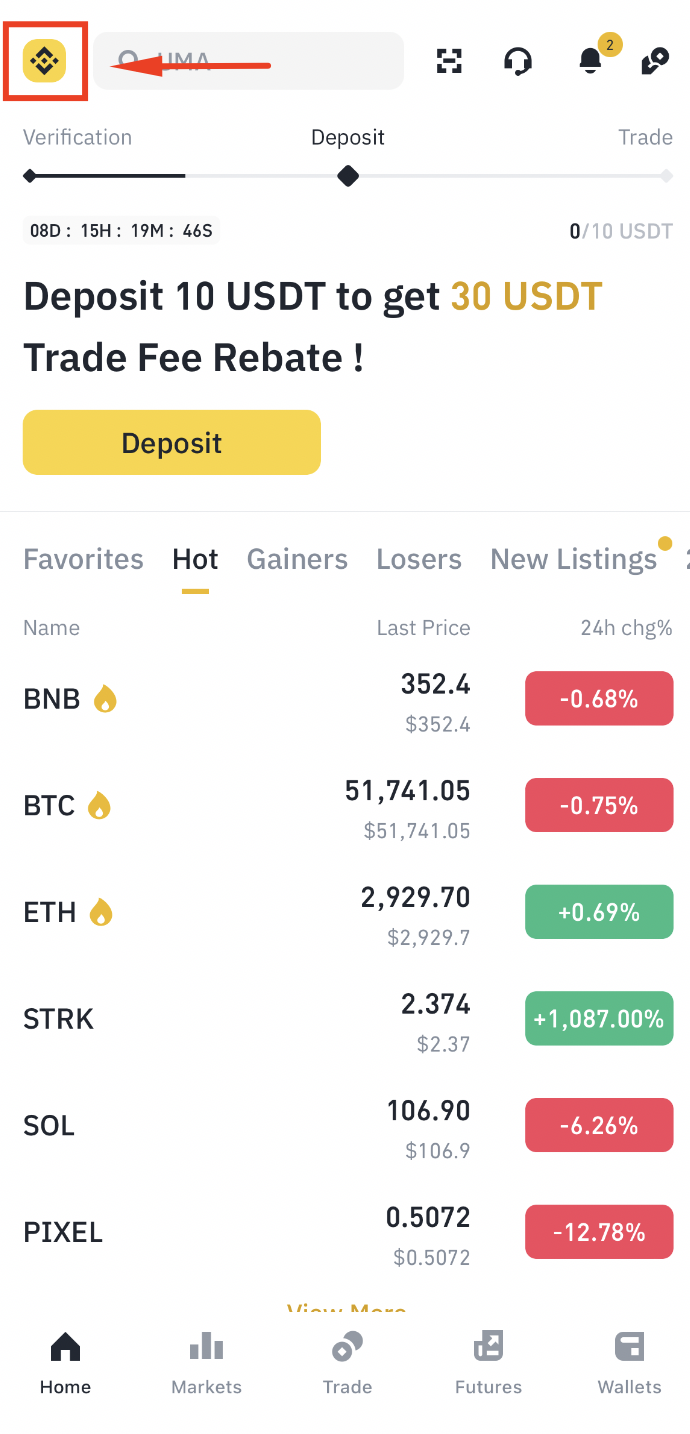This screenshot has height=1434, width=690.
Task: Tap View More below the coin list
Action: tap(347, 1310)
